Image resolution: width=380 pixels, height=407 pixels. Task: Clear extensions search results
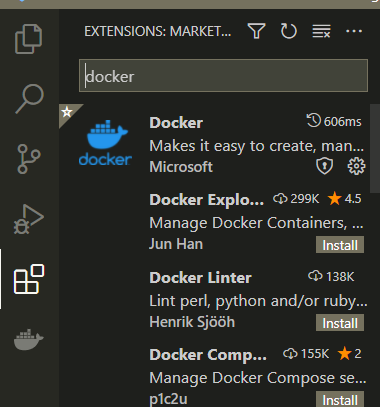pyautogui.click(x=321, y=31)
